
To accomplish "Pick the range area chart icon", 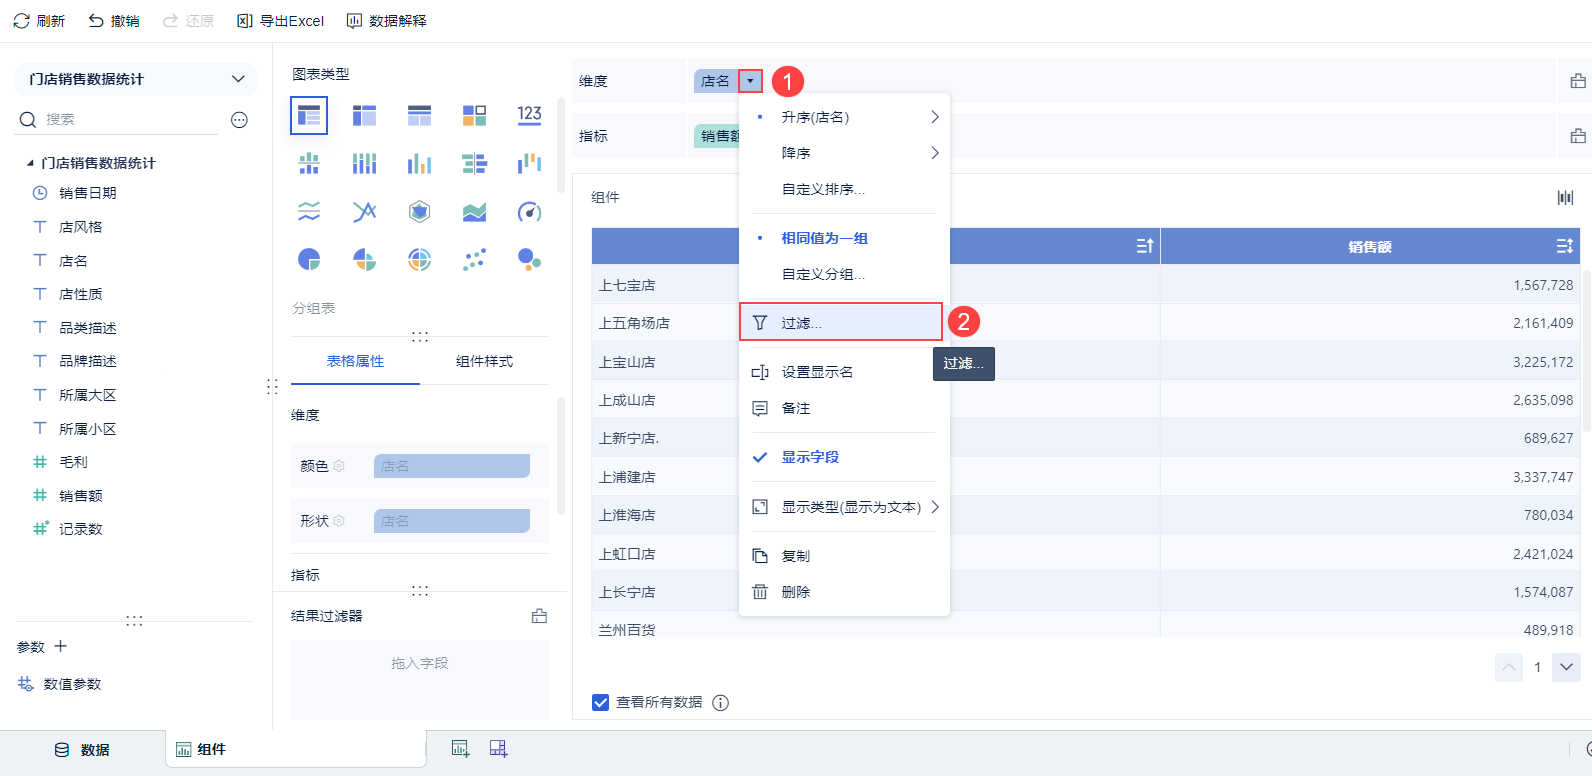I will 474,211.
